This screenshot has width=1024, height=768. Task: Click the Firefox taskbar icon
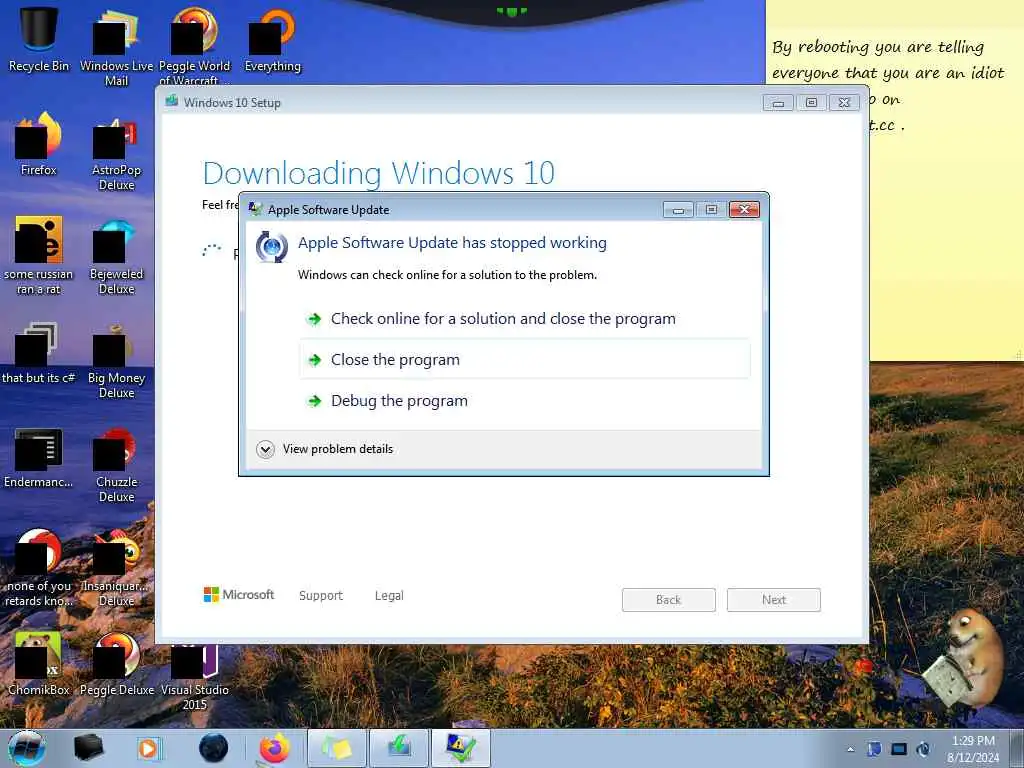[274, 748]
